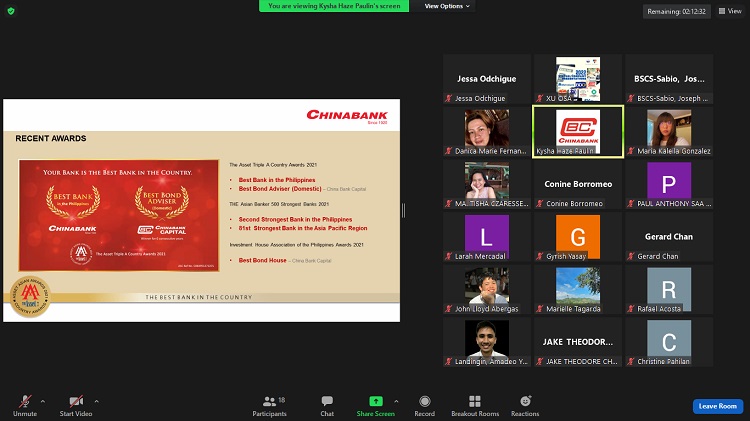Click the green Share Screen button

coord(375,406)
